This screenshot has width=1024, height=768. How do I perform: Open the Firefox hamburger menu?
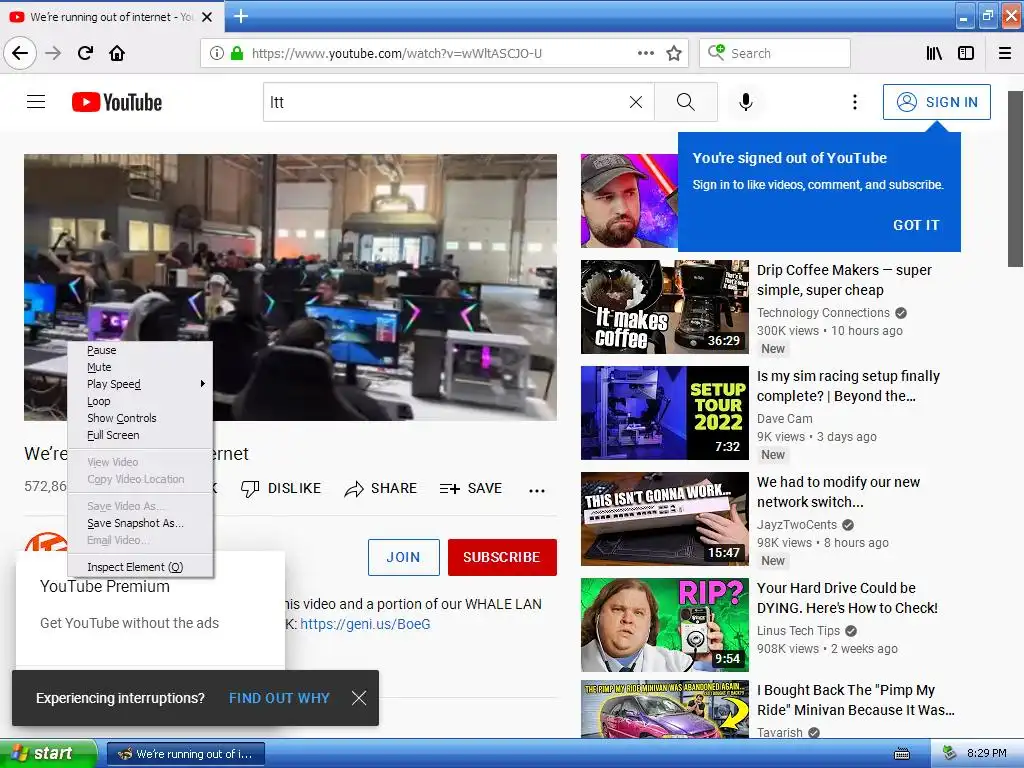pos(1005,53)
